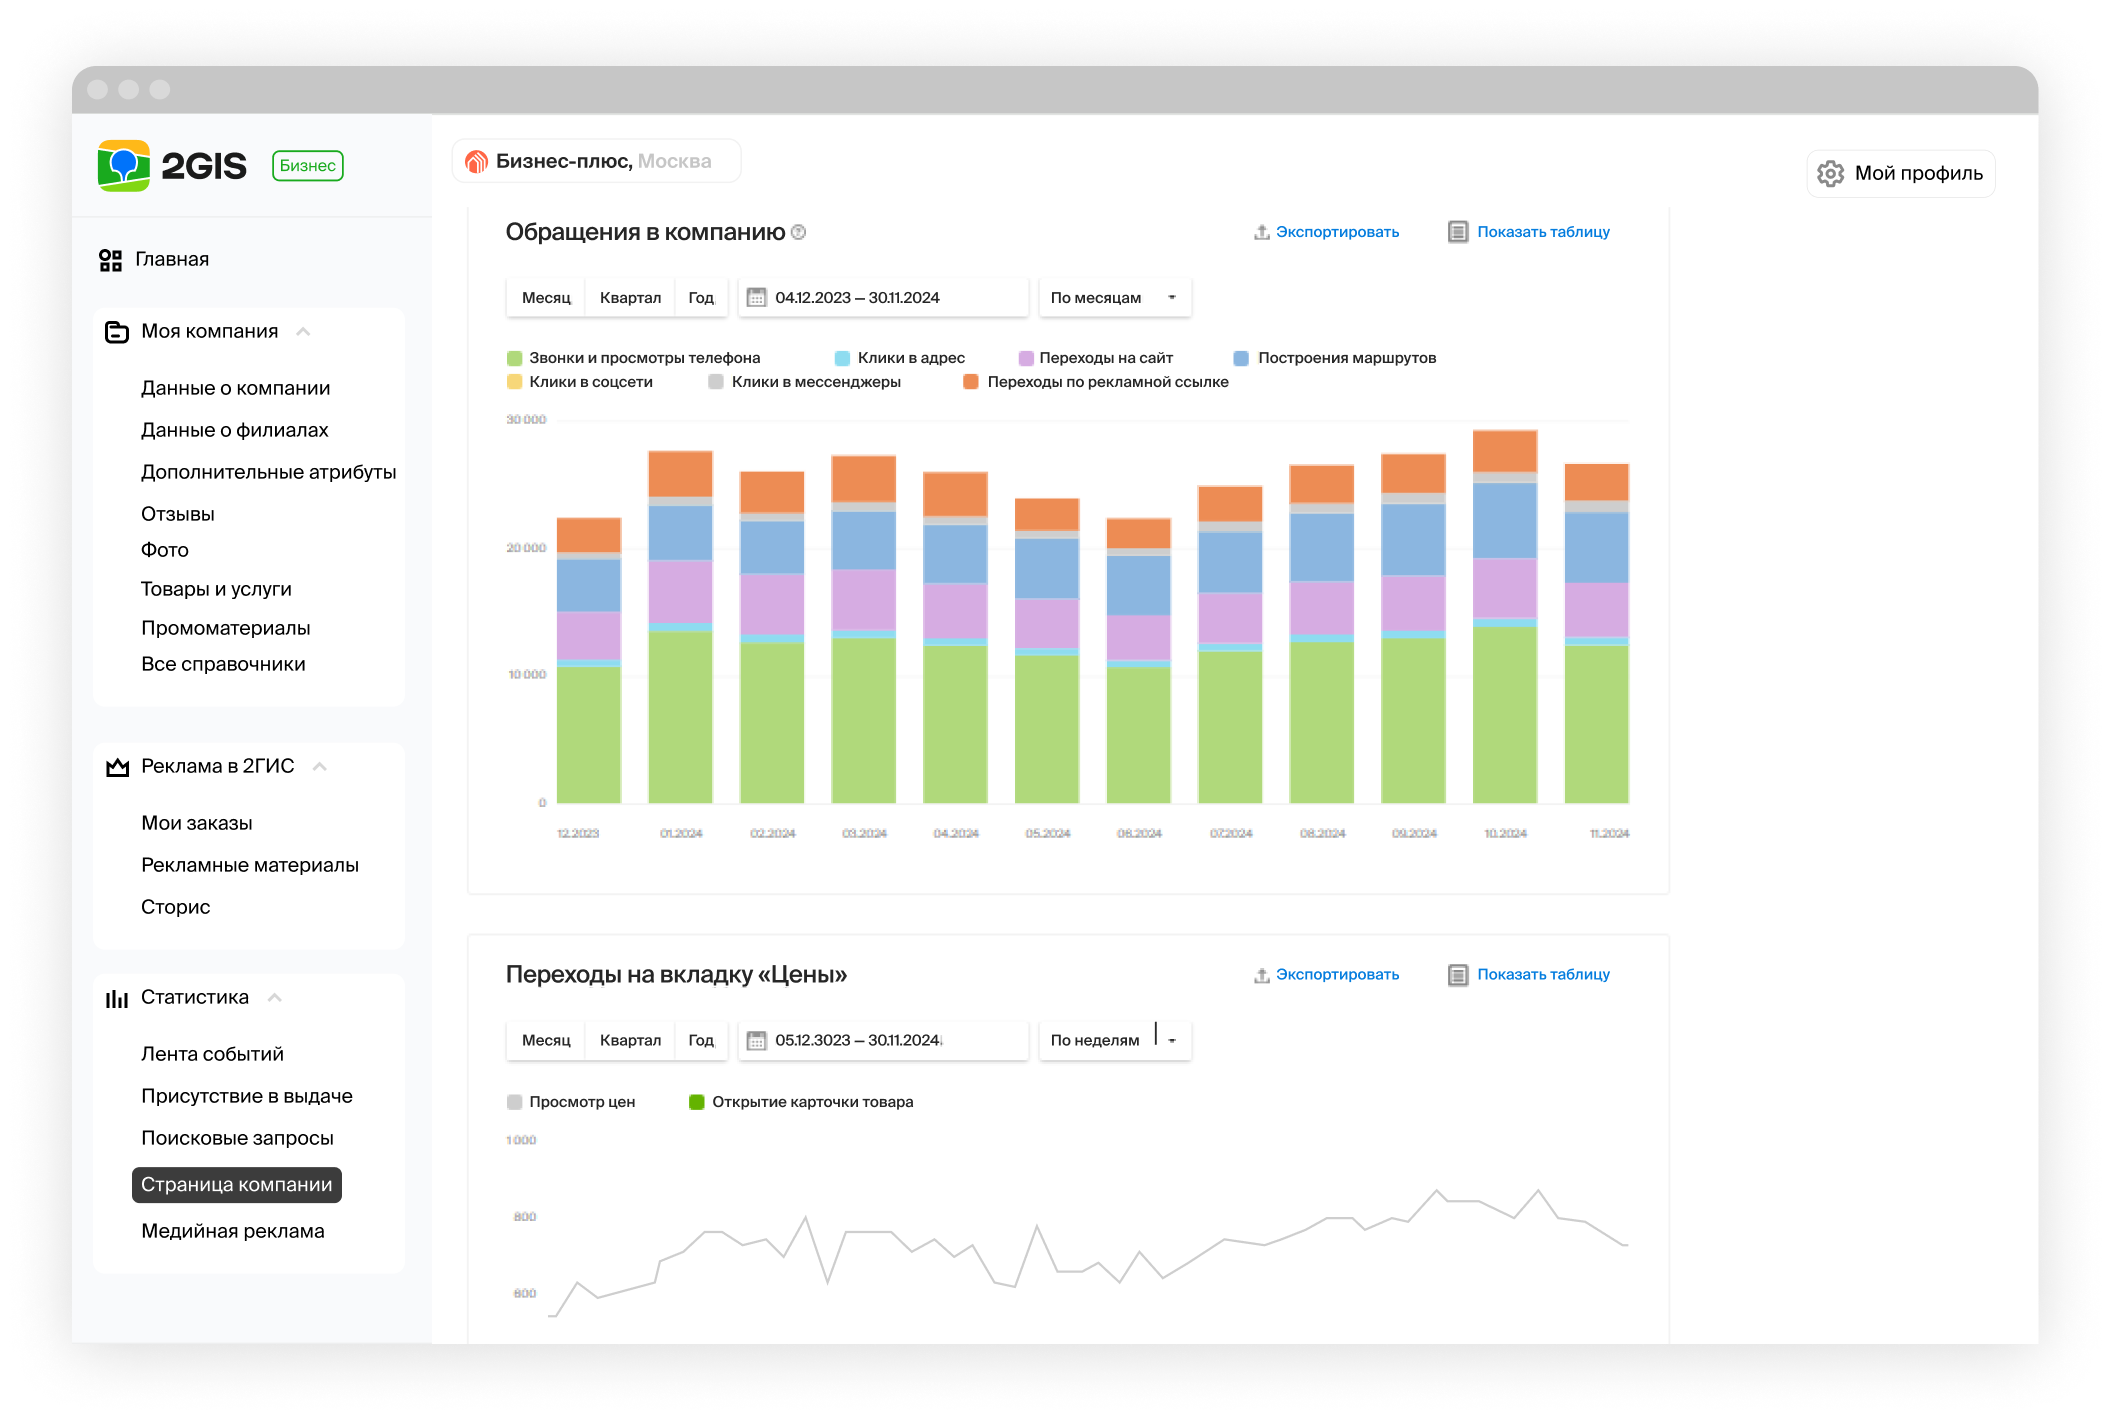Click calendar icon beside 04.12.2023 date range
This screenshot has height=1422, width=2111.
[757, 298]
